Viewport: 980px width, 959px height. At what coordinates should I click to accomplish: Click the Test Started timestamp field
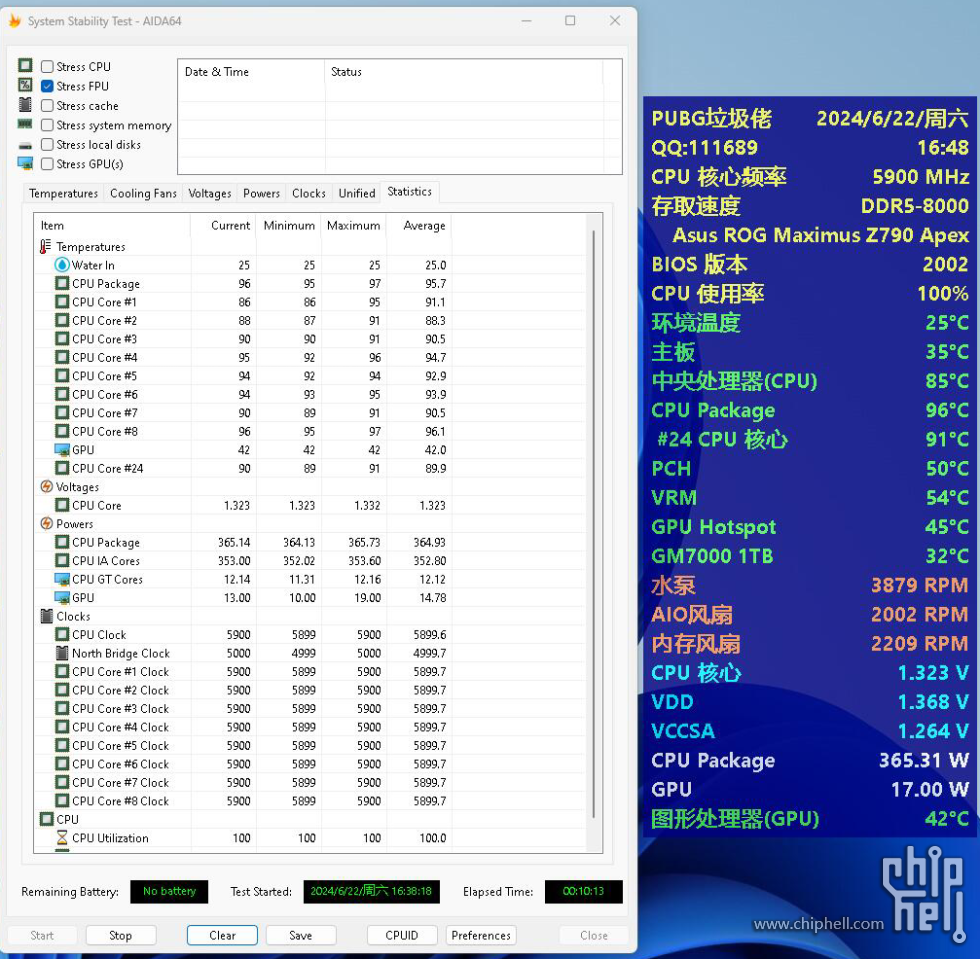(x=371, y=891)
